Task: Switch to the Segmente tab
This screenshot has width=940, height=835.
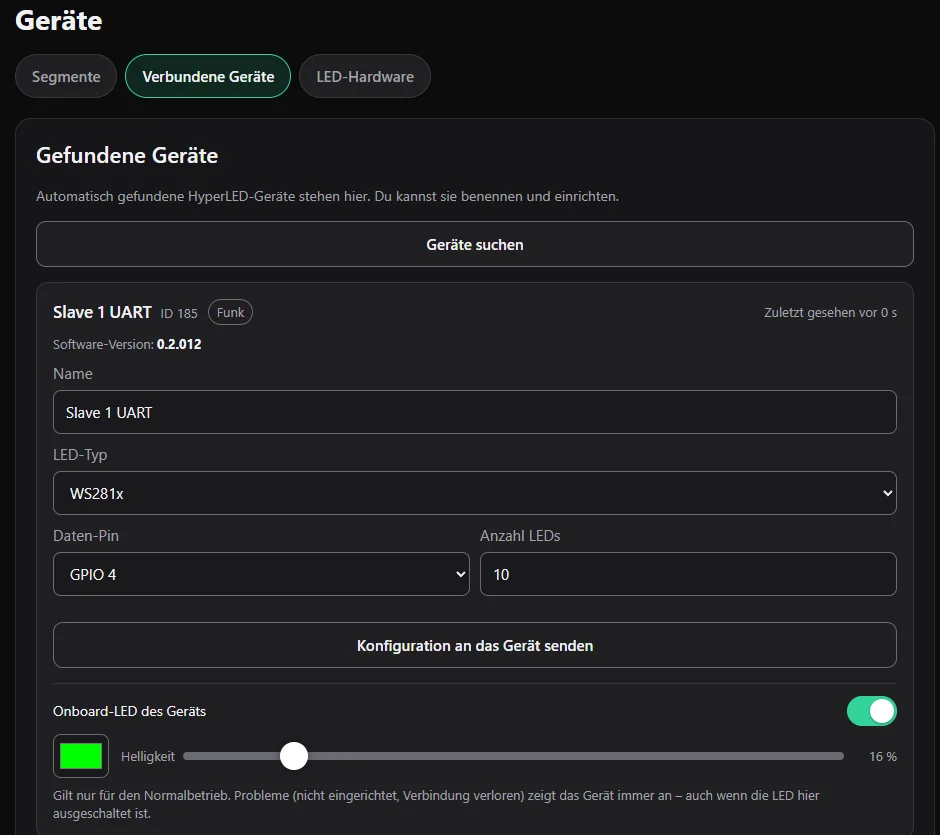Action: [66, 76]
